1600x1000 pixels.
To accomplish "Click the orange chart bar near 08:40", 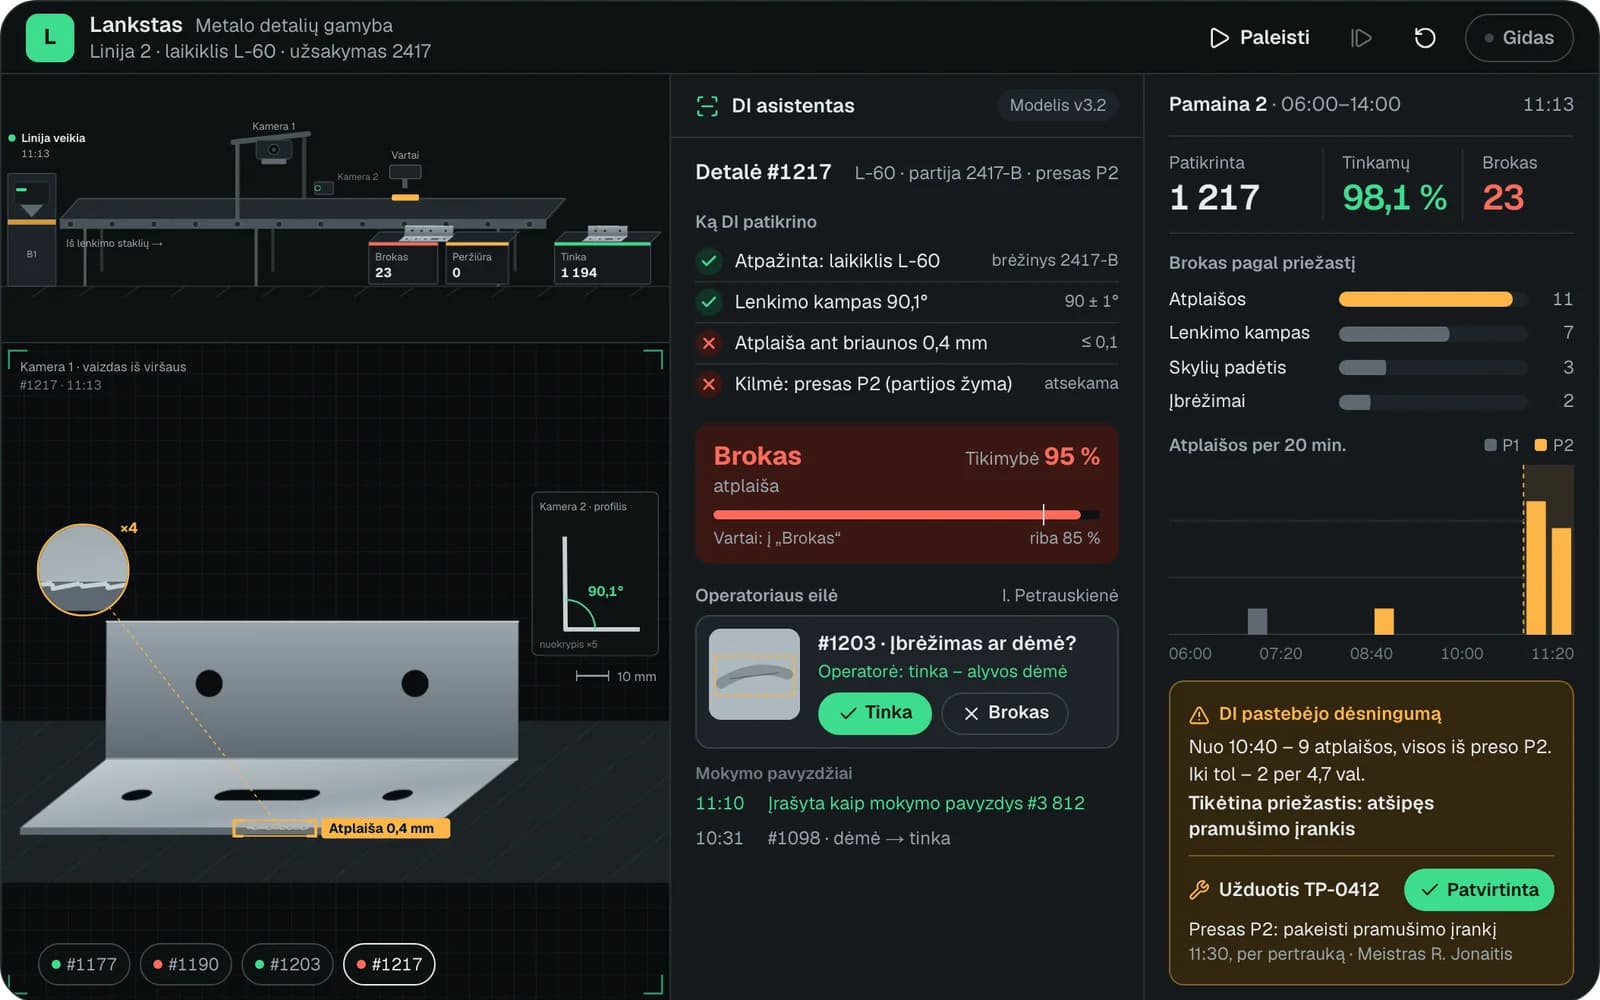I will coord(1384,621).
